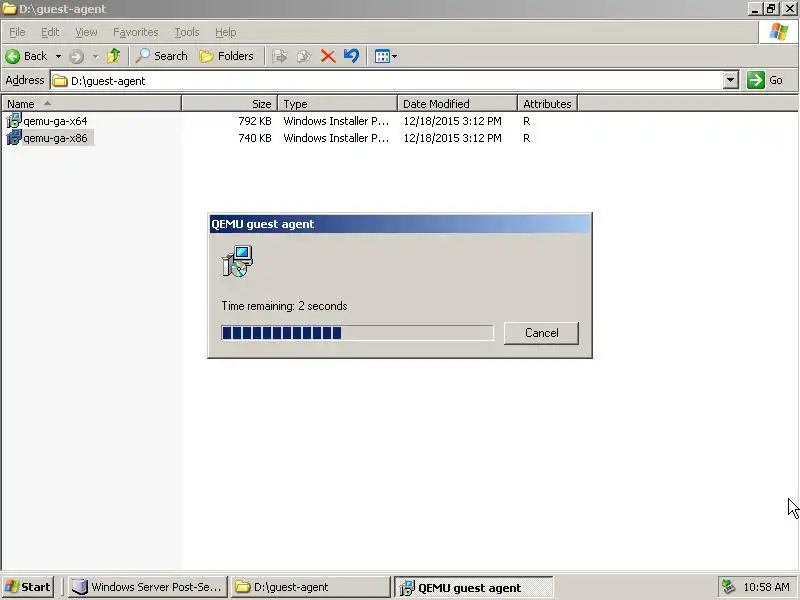Restore down the Explorer window
The width and height of the screenshot is (800, 600).
(x=771, y=9)
